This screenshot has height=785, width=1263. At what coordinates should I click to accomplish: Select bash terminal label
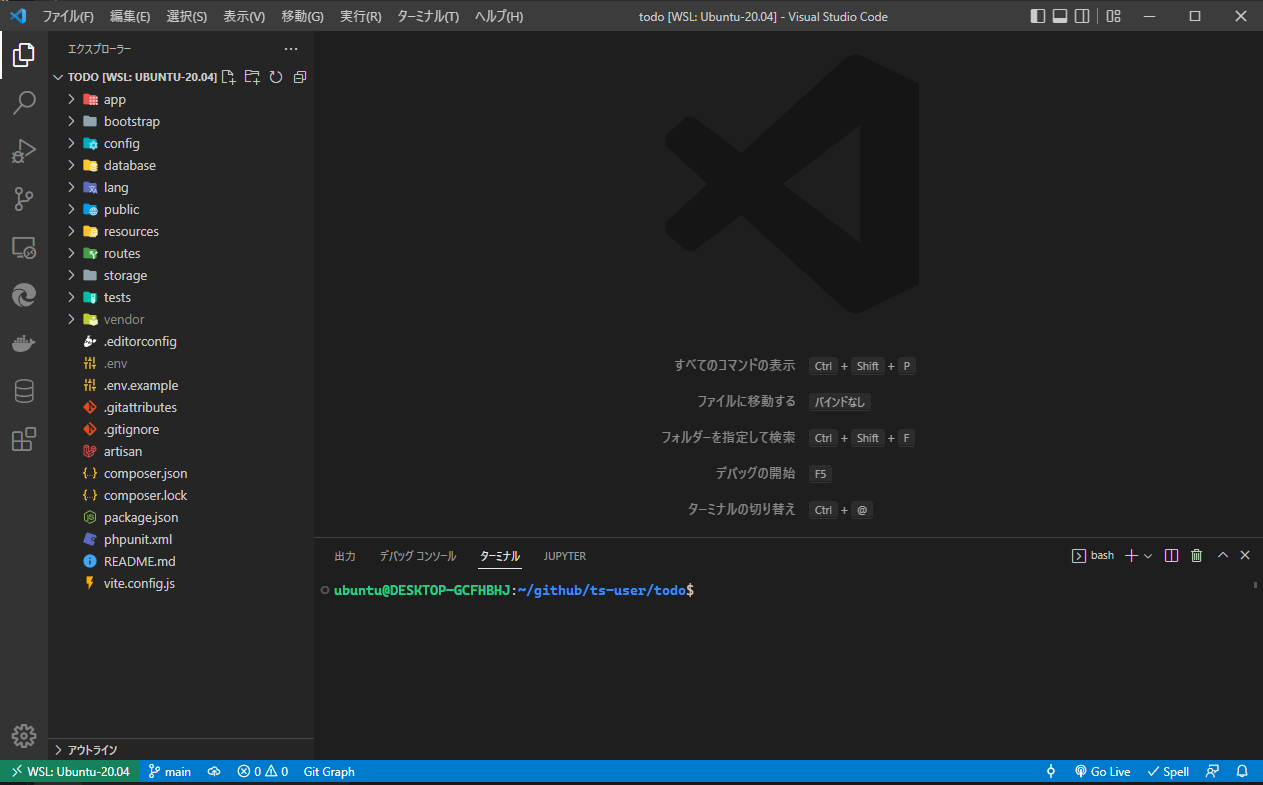[1093, 555]
